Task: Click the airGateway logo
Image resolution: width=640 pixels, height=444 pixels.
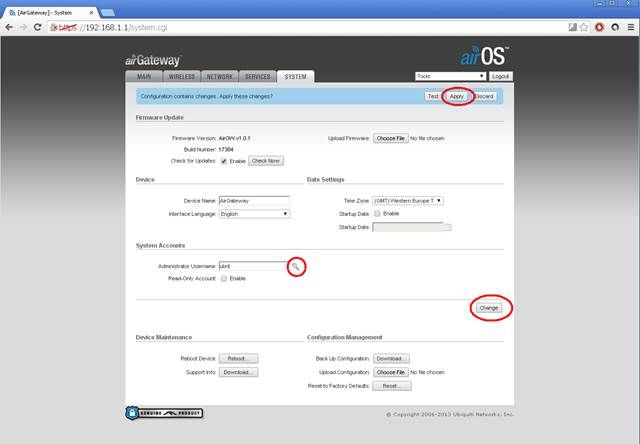Action: click(153, 60)
